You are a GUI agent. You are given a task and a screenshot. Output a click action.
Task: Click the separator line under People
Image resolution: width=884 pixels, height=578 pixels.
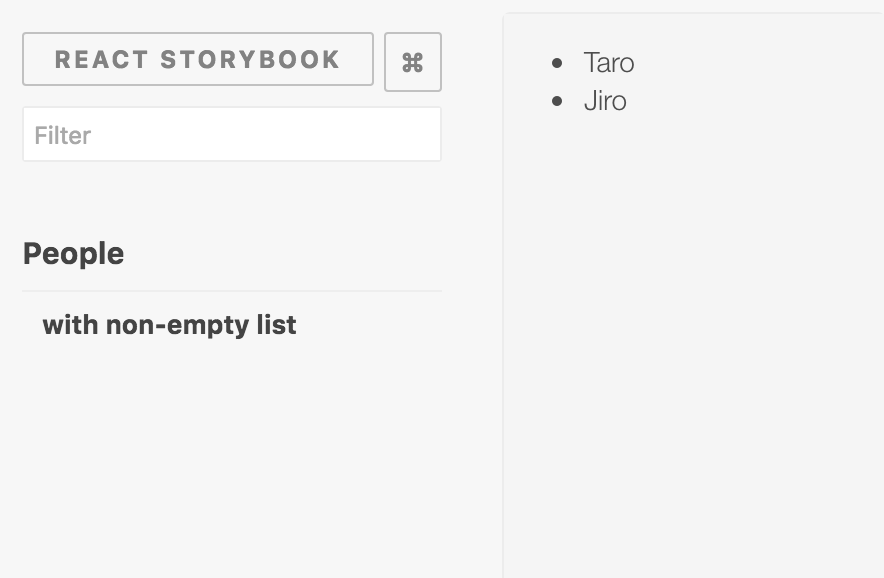pyautogui.click(x=232, y=291)
